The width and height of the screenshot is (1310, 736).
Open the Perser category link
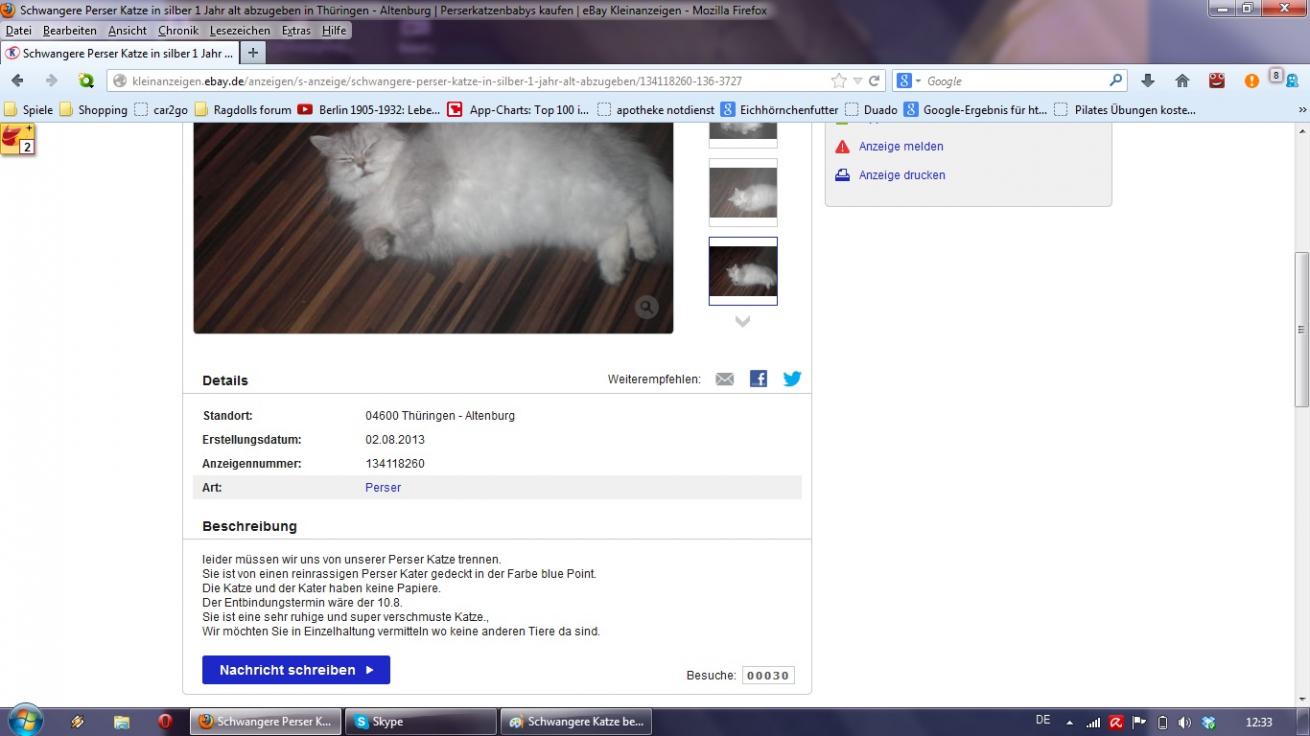click(x=383, y=488)
